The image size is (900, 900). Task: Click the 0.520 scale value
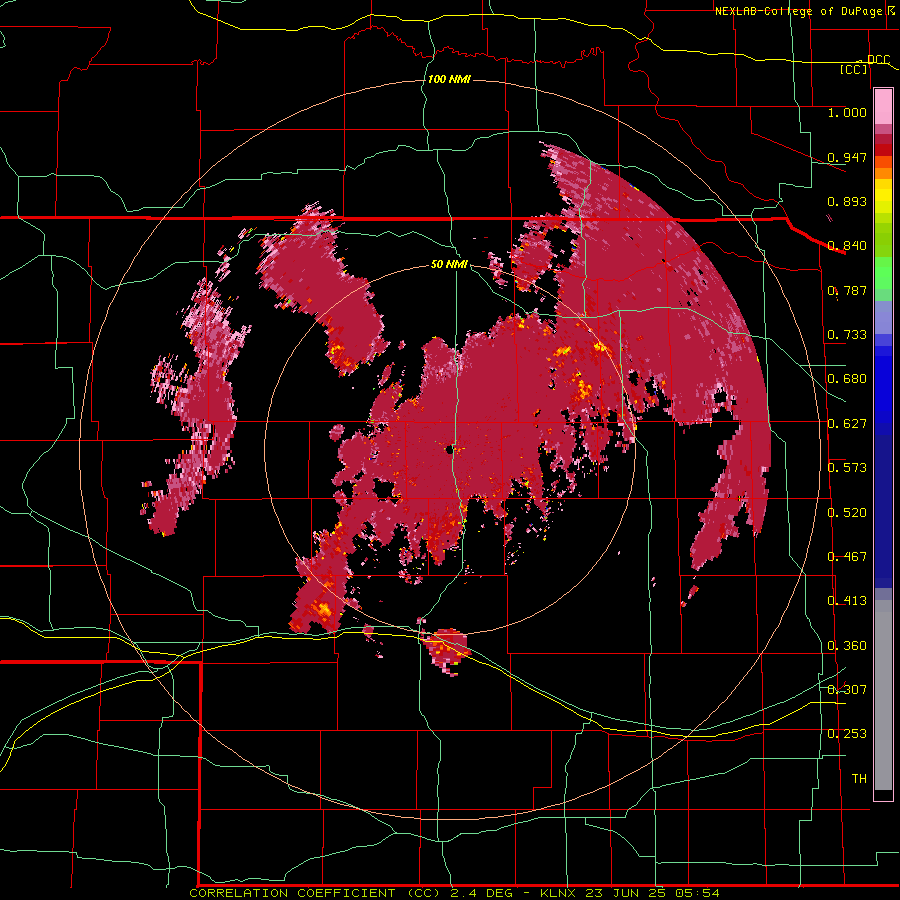pos(847,513)
